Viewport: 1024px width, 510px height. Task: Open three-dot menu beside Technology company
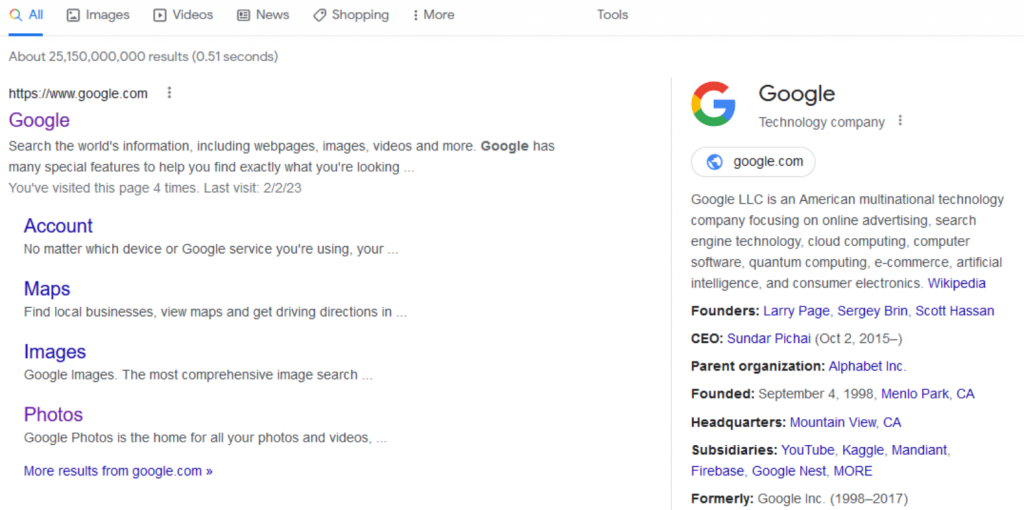pyautogui.click(x=901, y=121)
